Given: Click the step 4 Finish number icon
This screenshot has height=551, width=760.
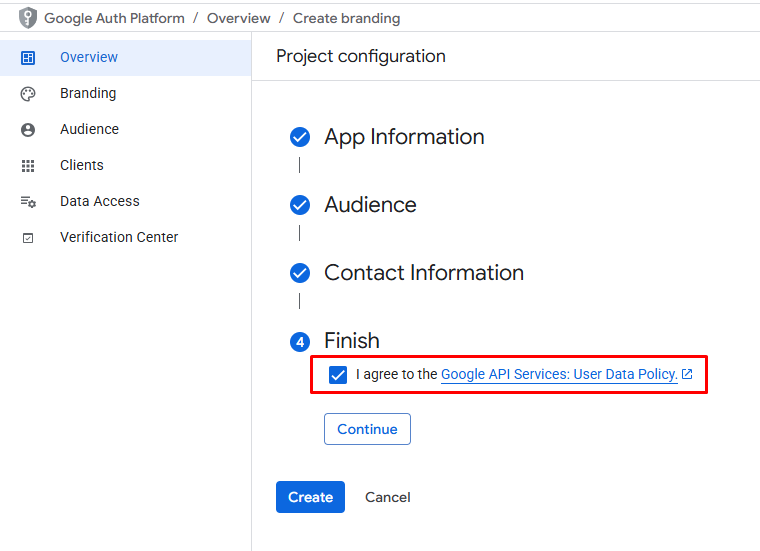Looking at the screenshot, I should pos(300,342).
